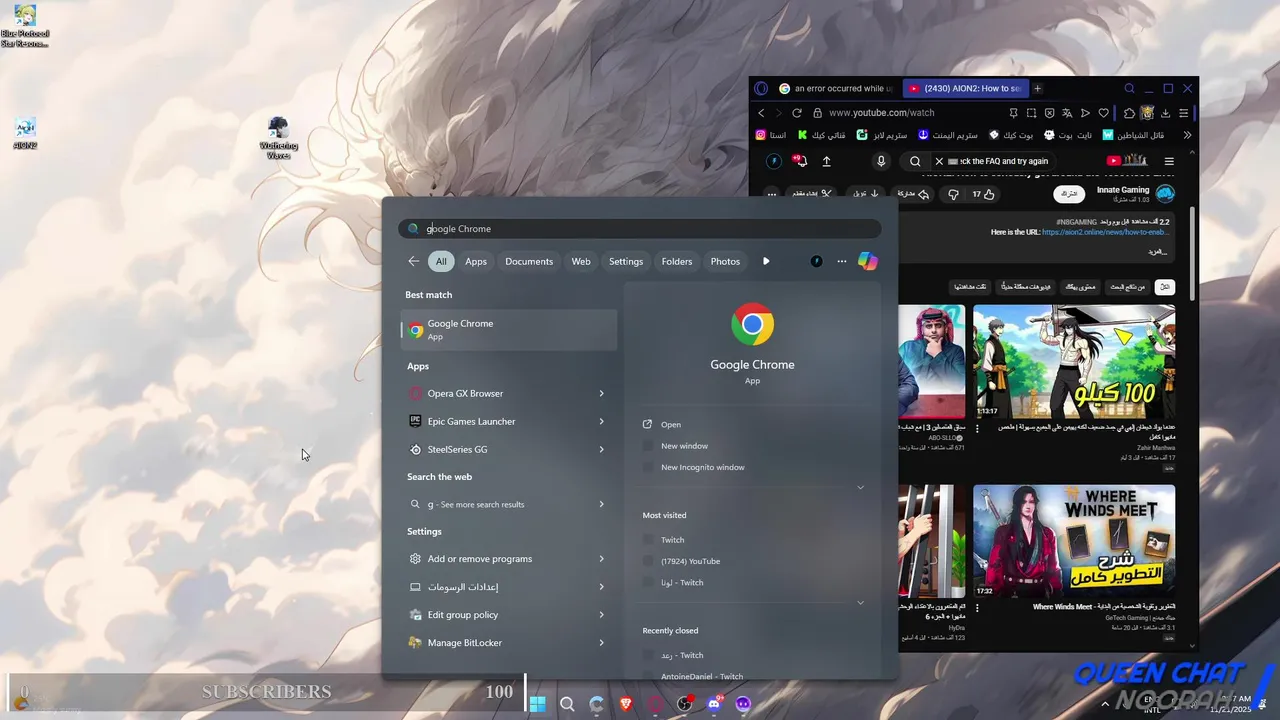Switch to 'an error occurred while' browser tab
The height and width of the screenshot is (720, 1280).
click(836, 88)
